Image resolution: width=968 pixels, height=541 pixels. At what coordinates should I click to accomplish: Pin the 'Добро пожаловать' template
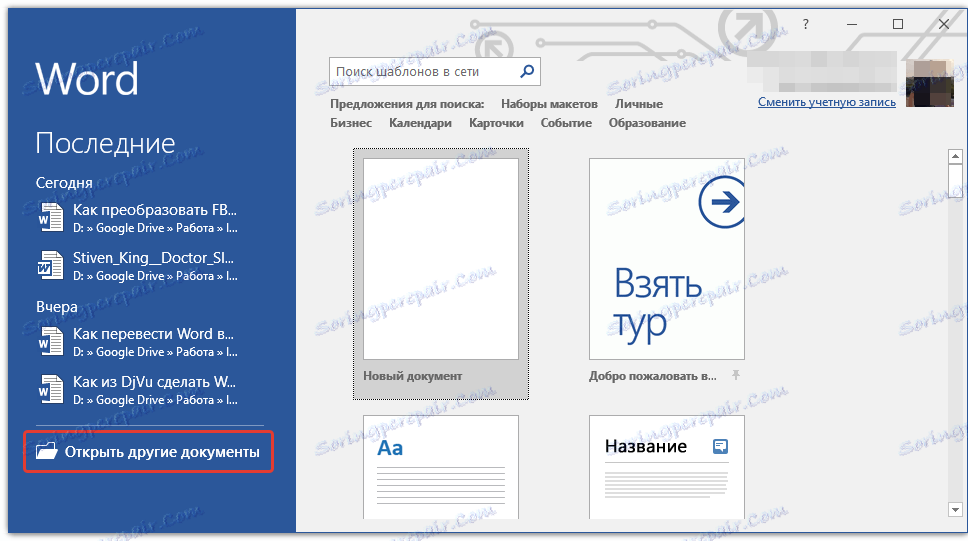(736, 375)
